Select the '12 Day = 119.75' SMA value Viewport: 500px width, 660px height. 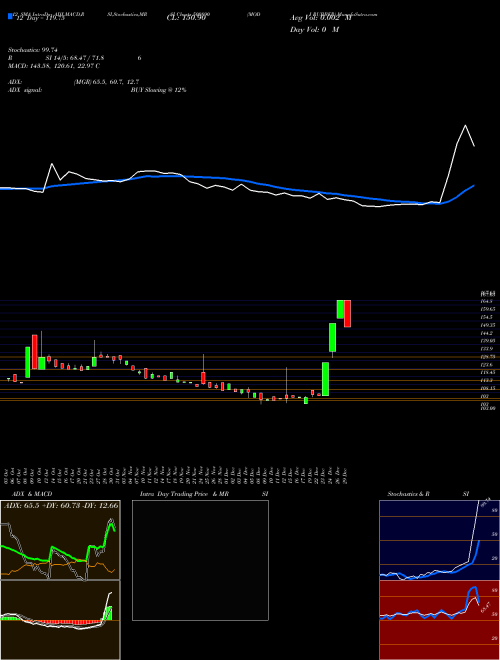click(40, 18)
